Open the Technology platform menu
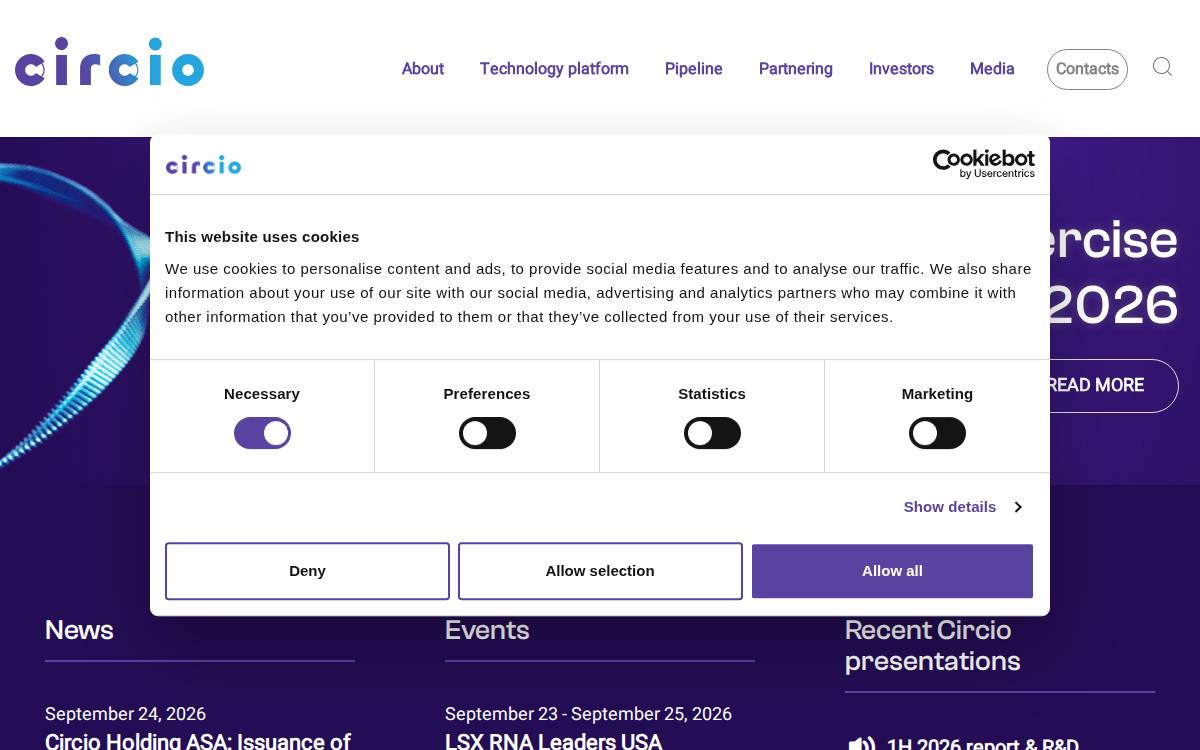 click(x=554, y=69)
